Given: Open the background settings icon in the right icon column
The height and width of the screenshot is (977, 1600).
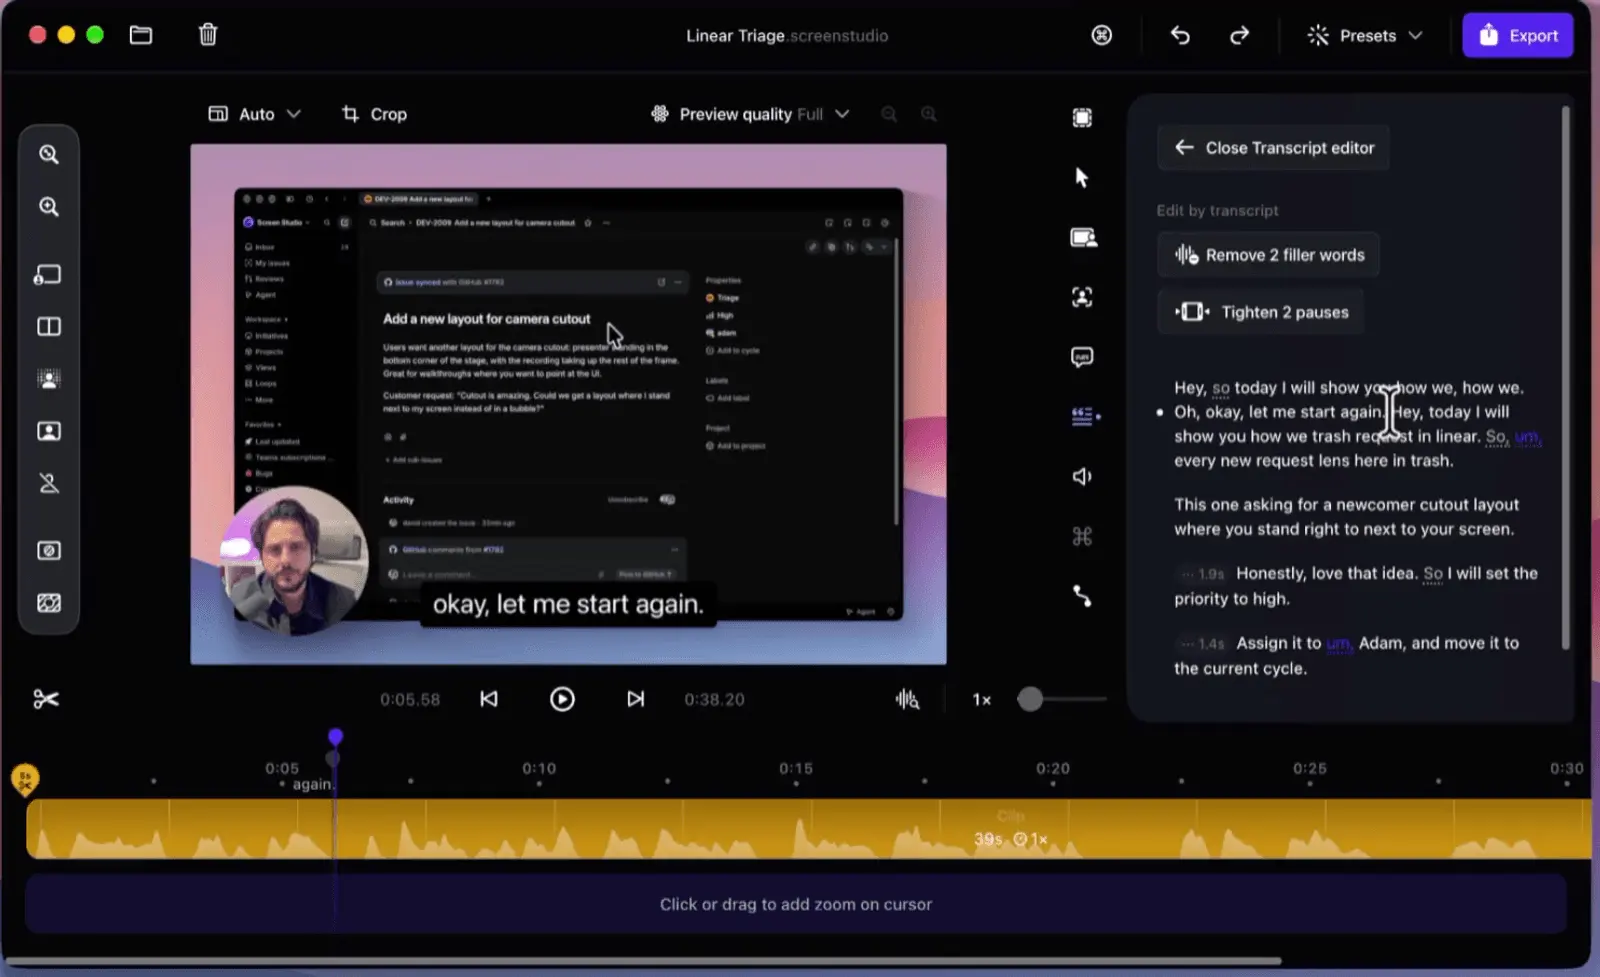Looking at the screenshot, I should tap(1082, 118).
